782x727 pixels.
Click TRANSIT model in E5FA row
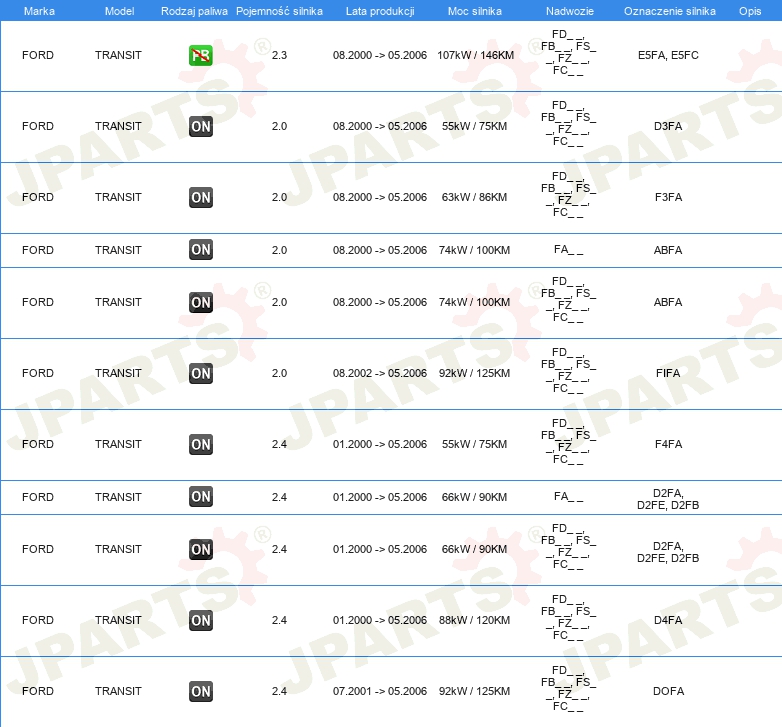point(118,55)
